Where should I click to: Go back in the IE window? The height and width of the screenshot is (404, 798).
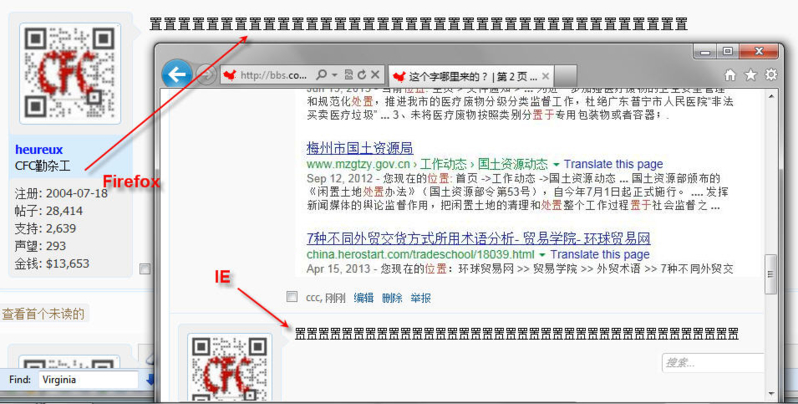(x=177, y=74)
